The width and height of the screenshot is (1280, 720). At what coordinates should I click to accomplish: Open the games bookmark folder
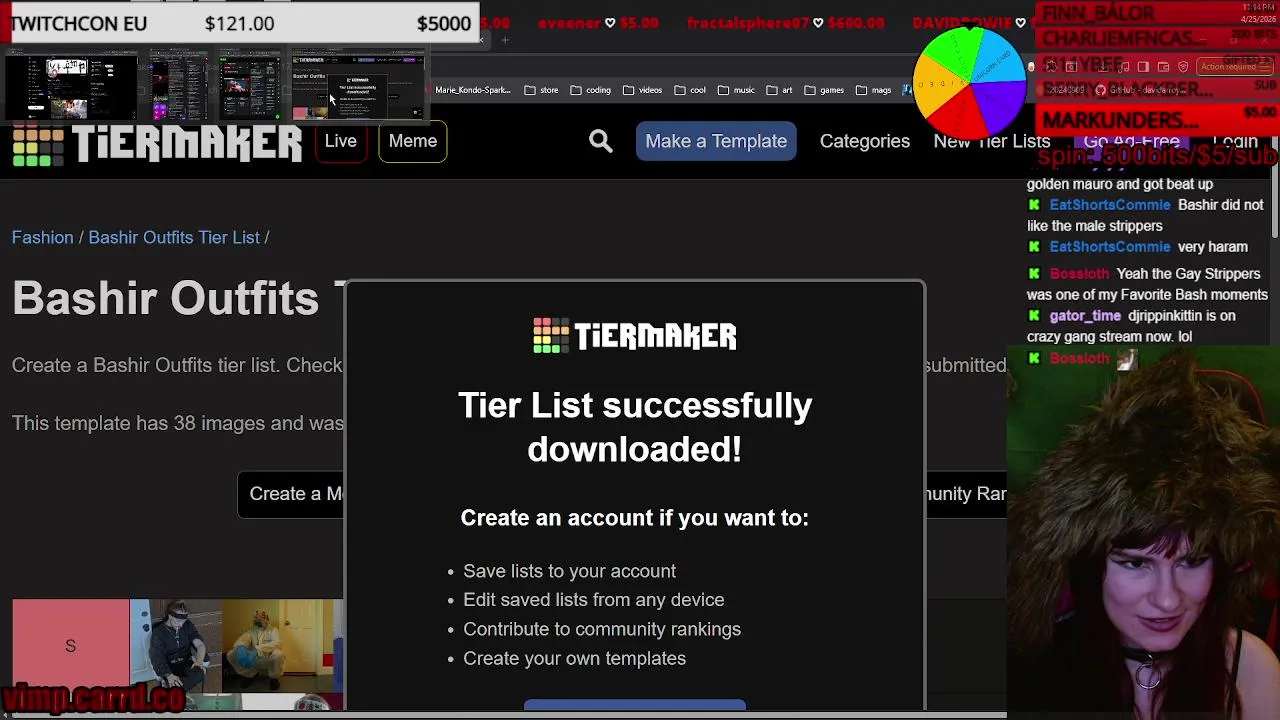(x=824, y=90)
